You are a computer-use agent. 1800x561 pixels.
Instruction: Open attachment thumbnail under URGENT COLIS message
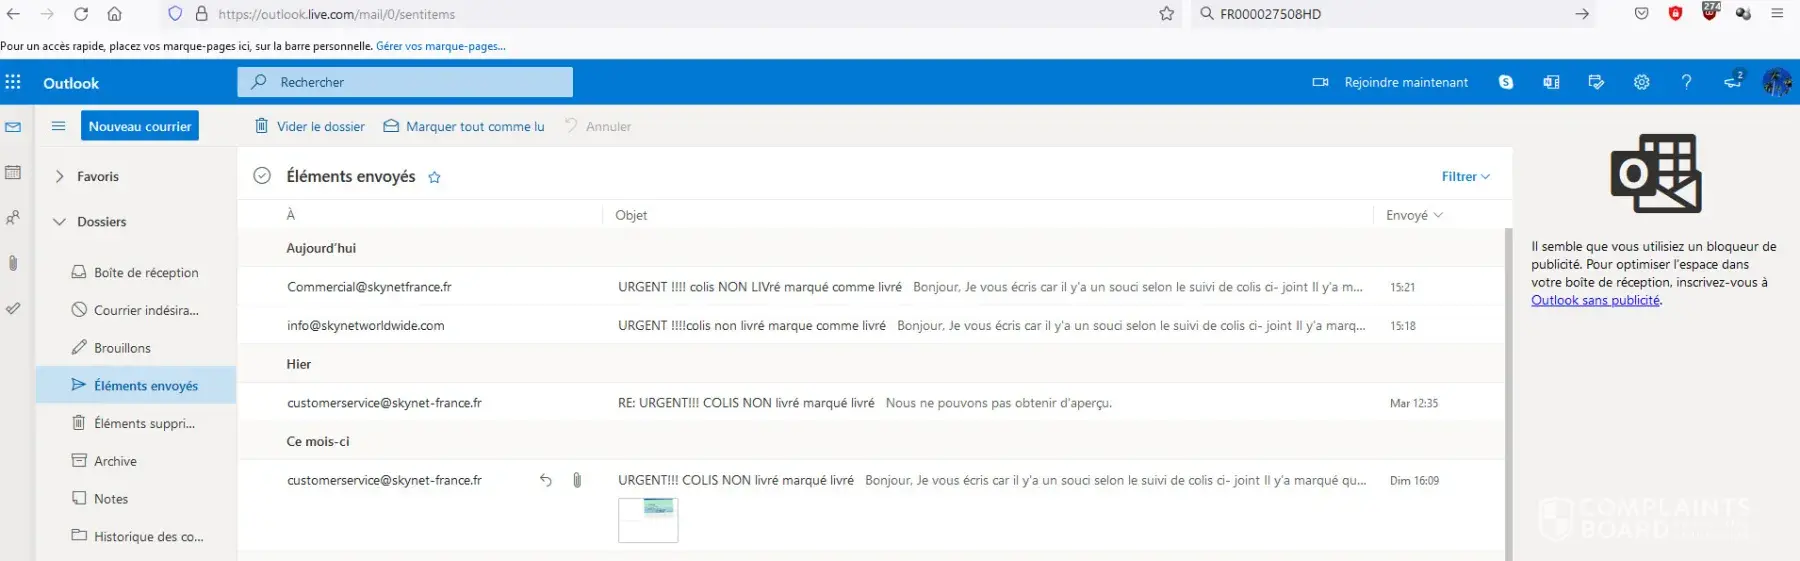[x=648, y=520]
